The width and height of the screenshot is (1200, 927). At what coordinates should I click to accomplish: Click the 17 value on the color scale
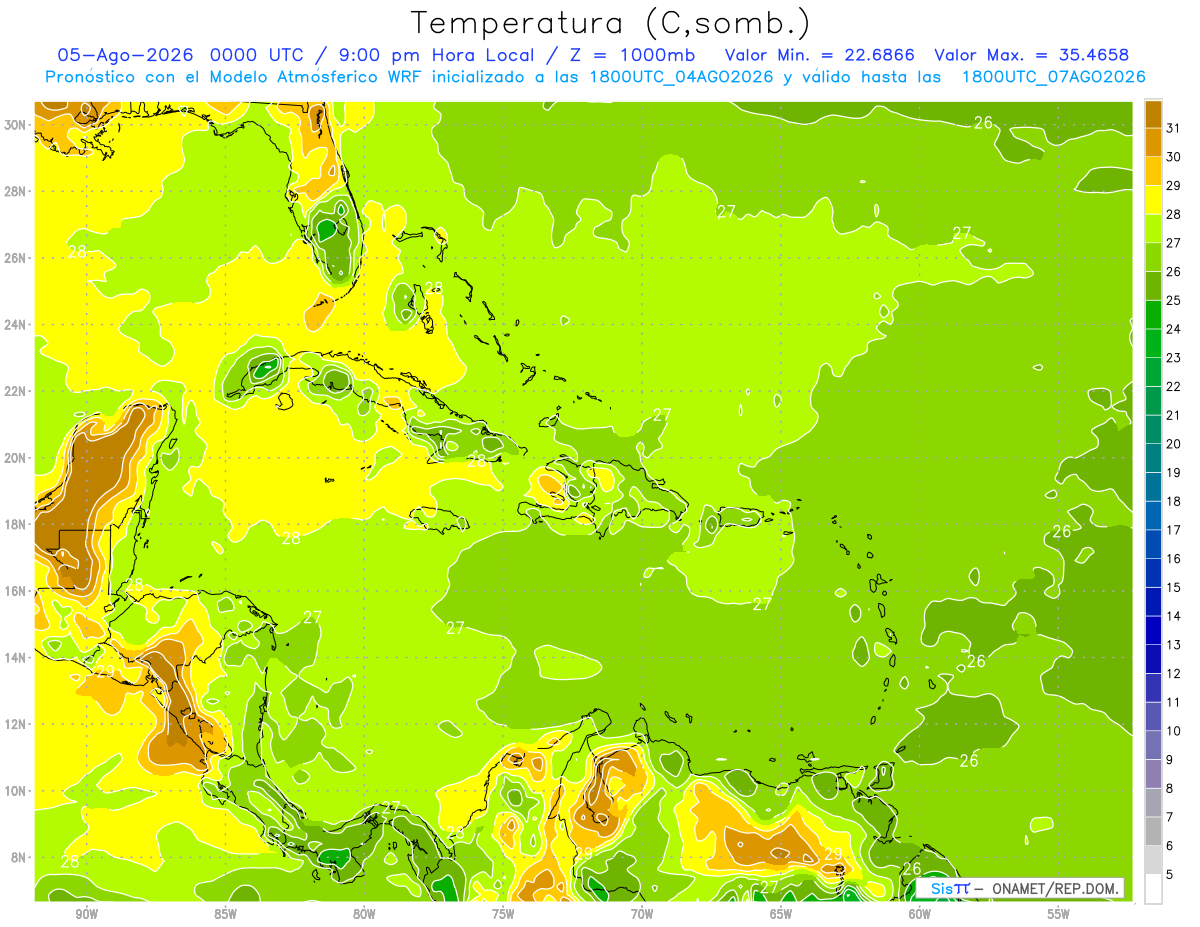click(x=1173, y=530)
